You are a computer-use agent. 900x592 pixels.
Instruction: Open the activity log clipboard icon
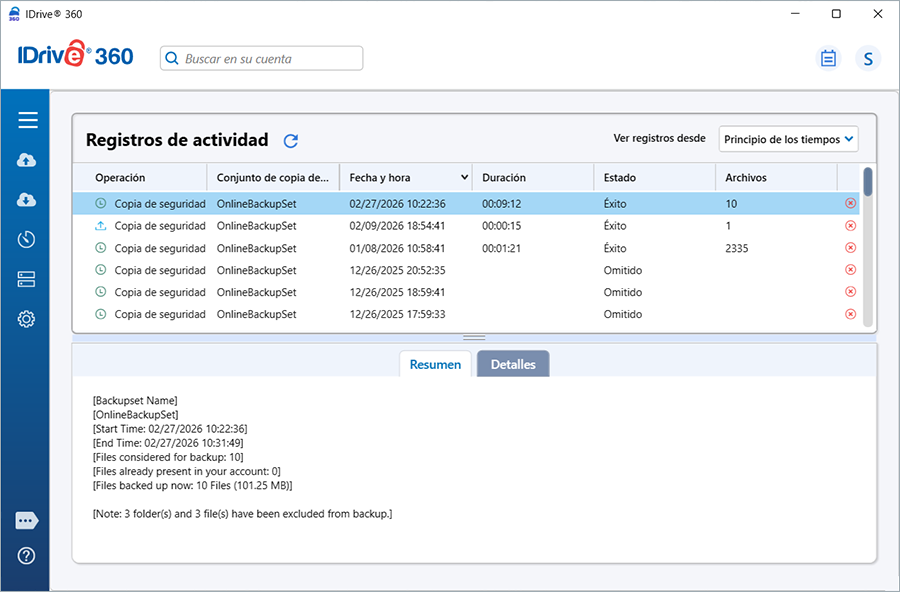[x=828, y=59]
